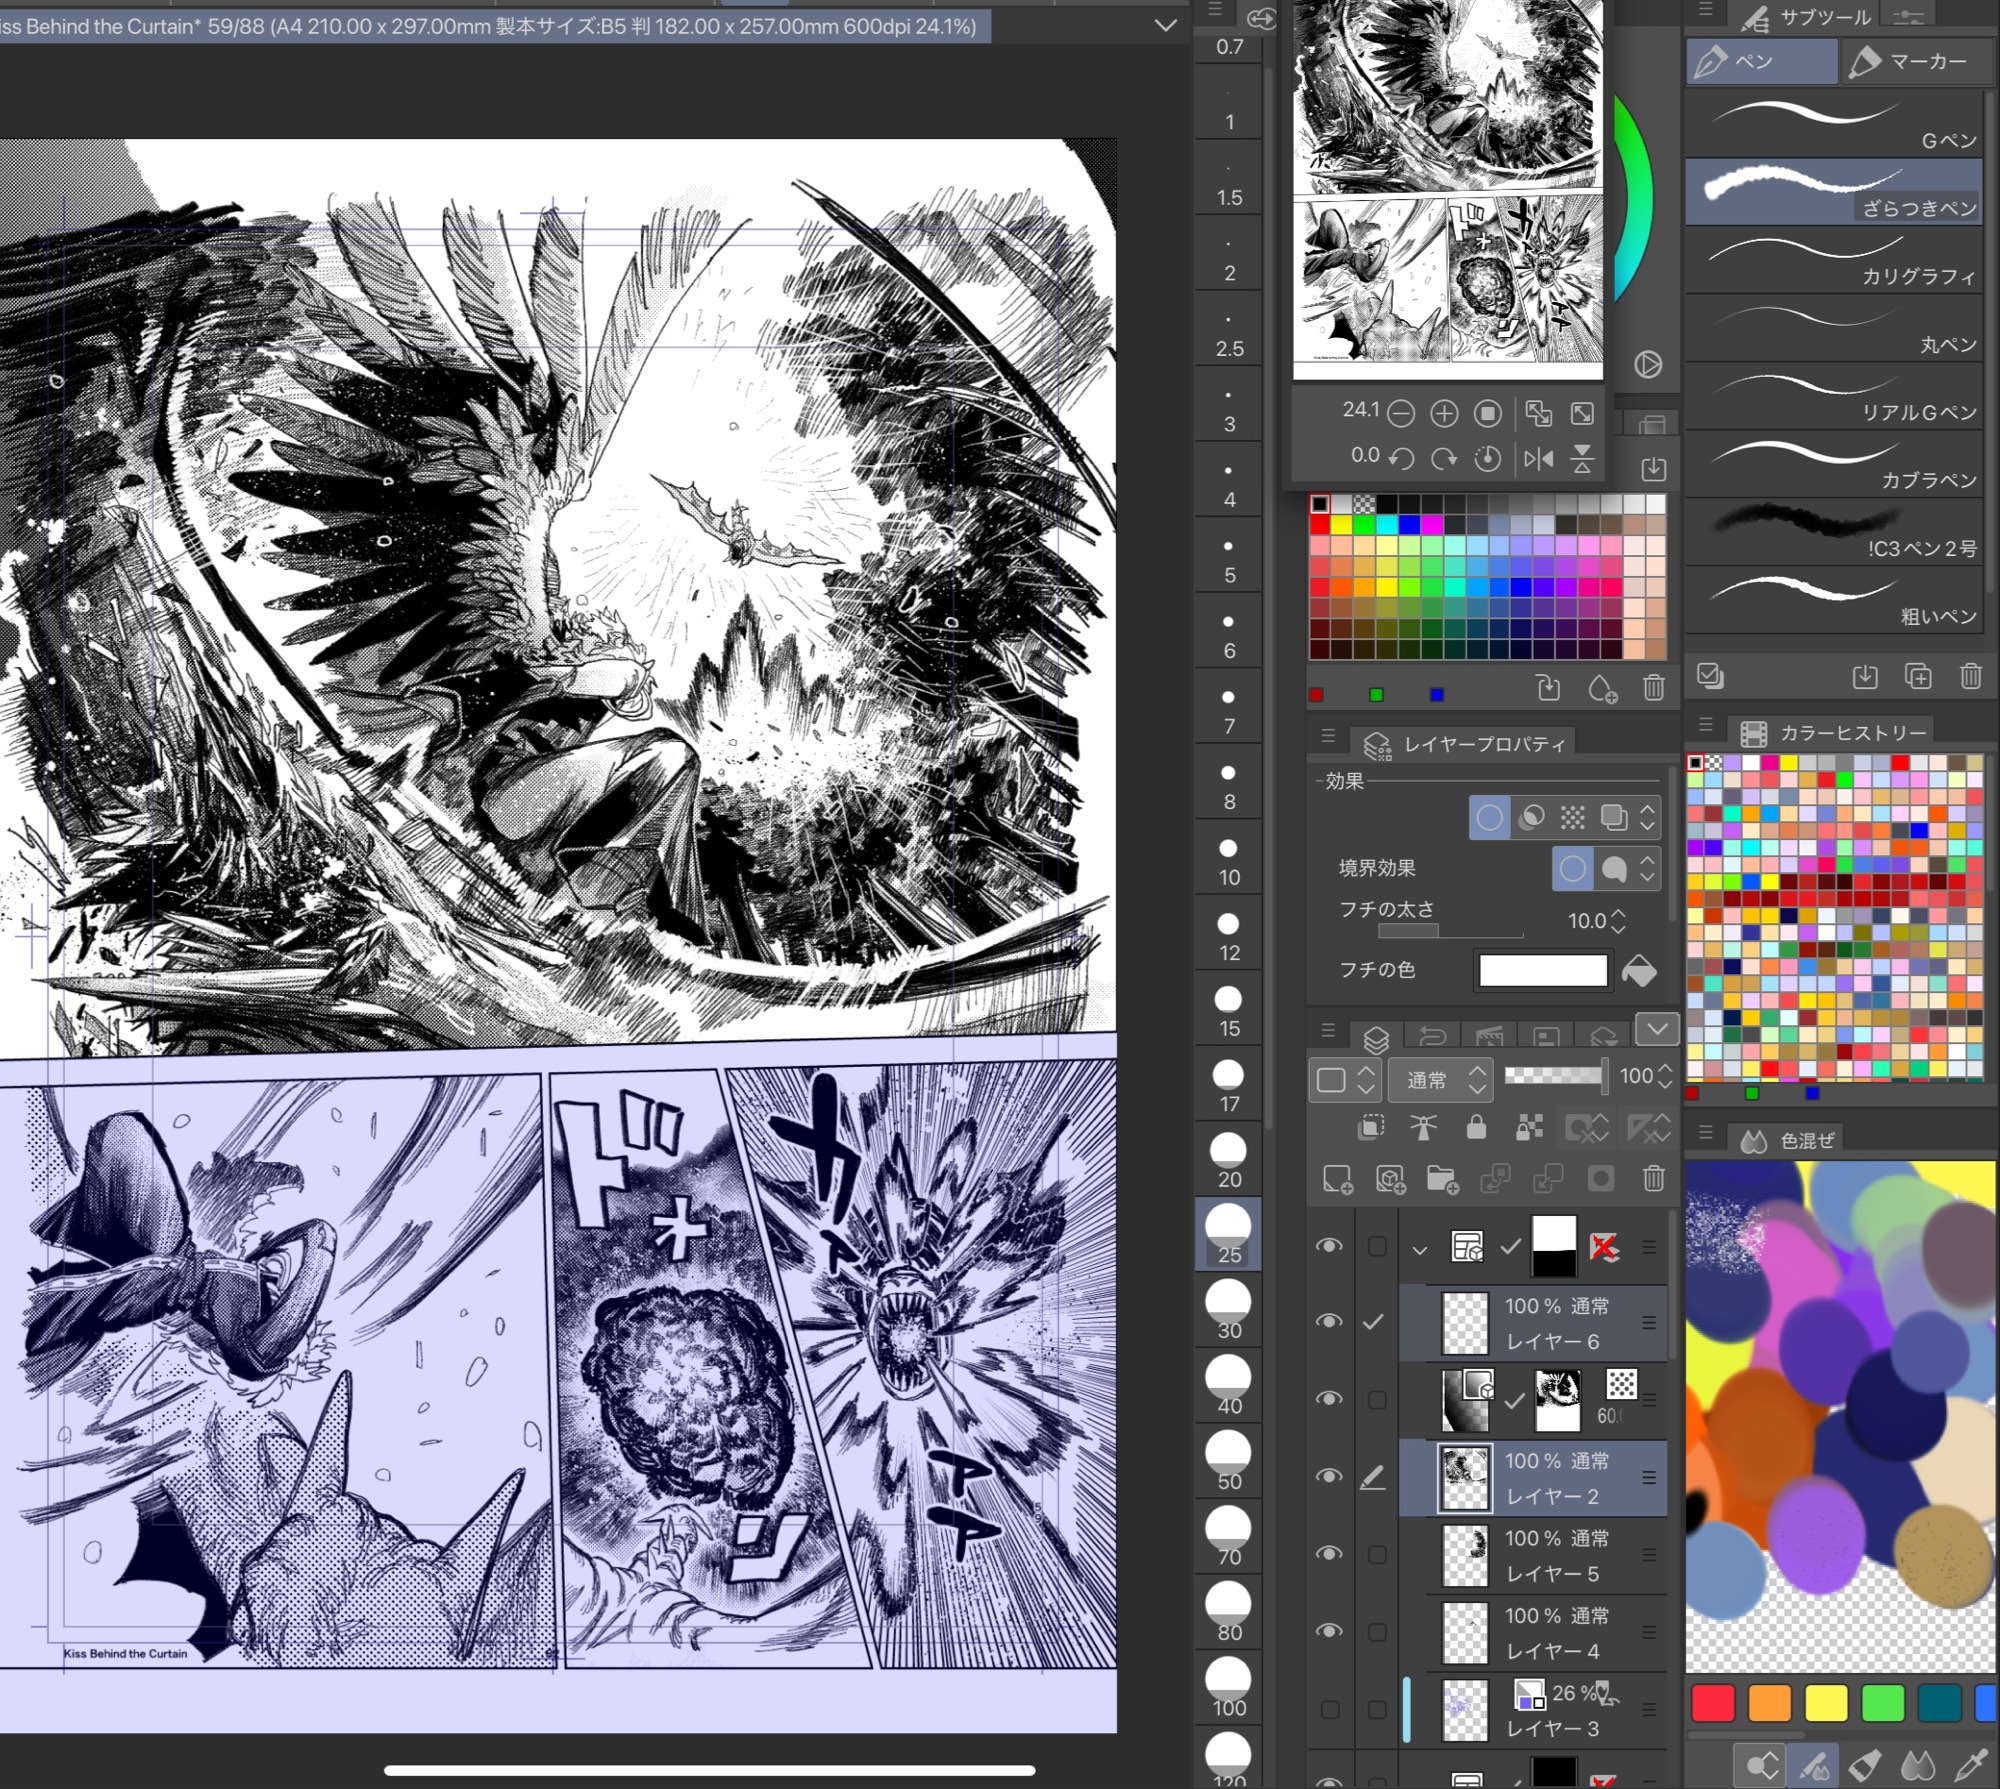This screenshot has width=2000, height=1789.
Task: Flip canvas horizontally in navigator
Action: click(1538, 459)
